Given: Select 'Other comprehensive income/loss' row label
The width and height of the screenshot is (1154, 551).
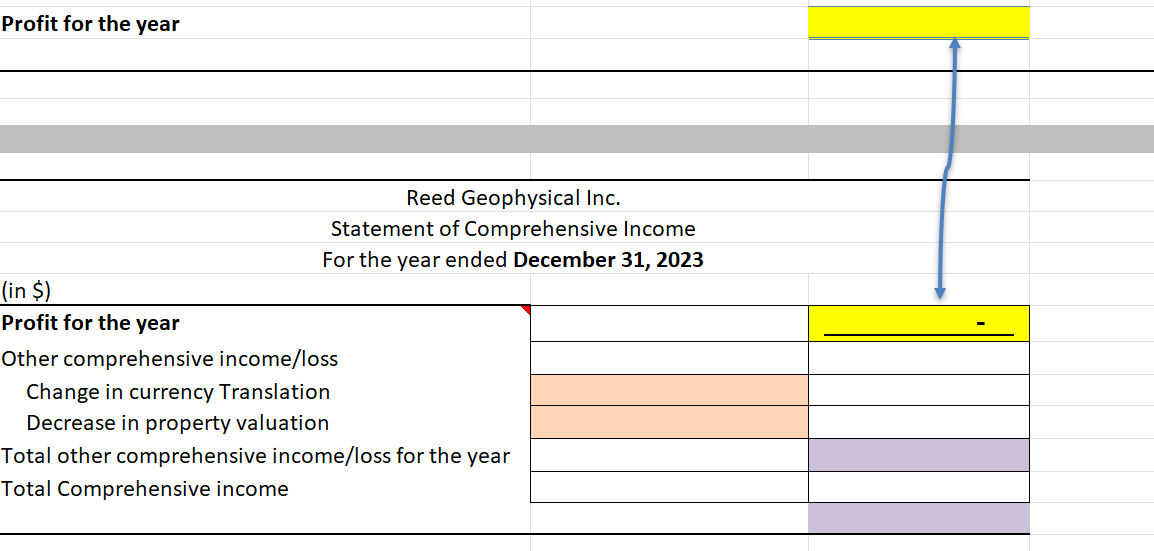Looking at the screenshot, I should (x=170, y=359).
